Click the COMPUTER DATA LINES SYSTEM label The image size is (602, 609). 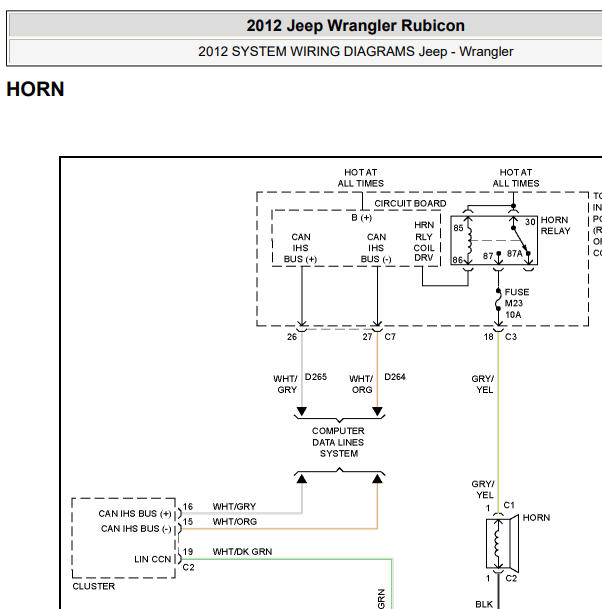click(338, 442)
